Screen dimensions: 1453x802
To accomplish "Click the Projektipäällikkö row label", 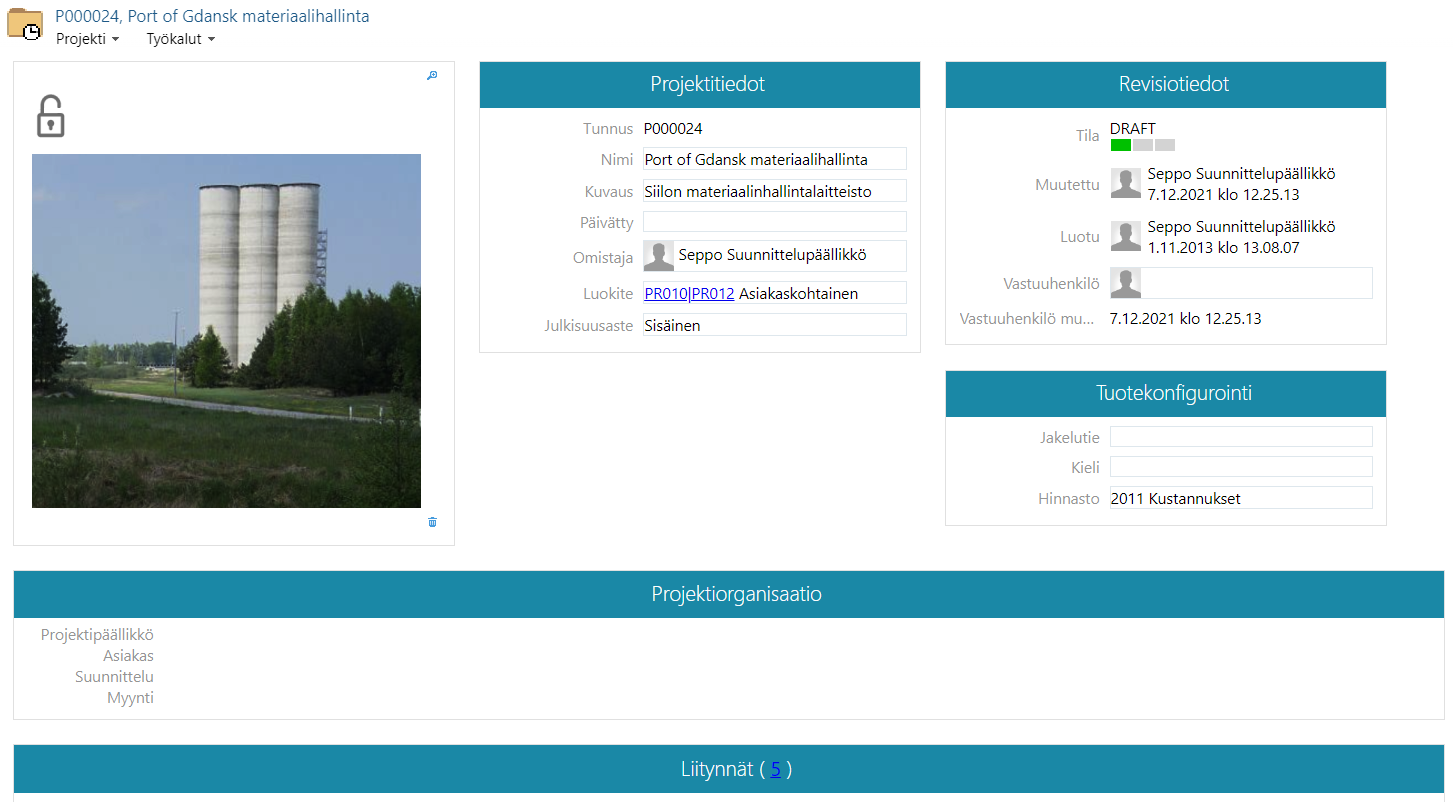I will [97, 635].
